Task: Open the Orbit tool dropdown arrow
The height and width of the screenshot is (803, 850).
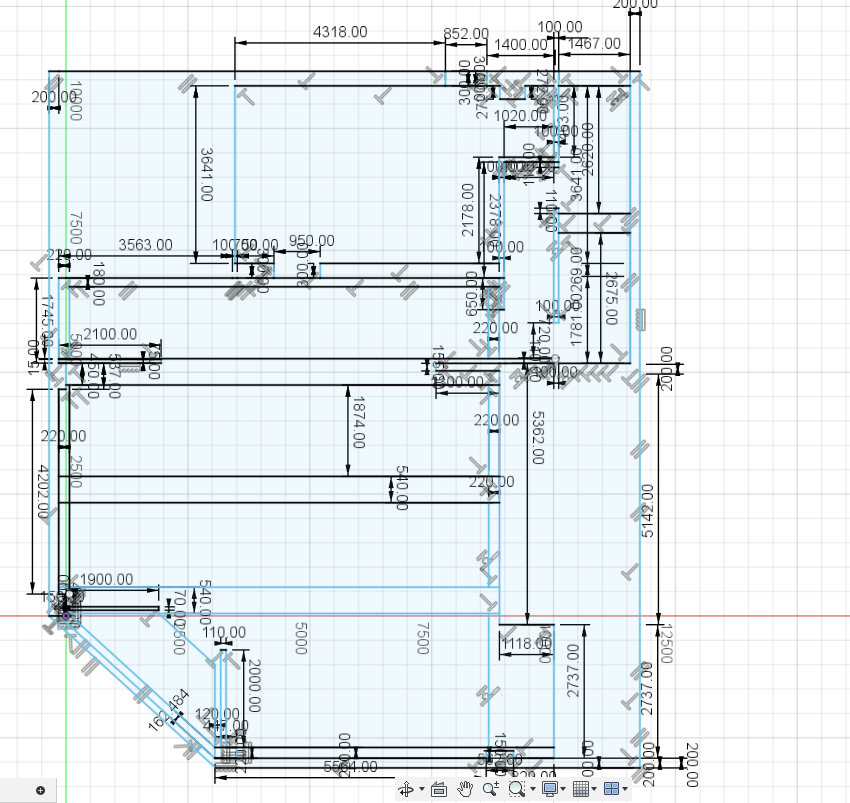Action: click(422, 789)
